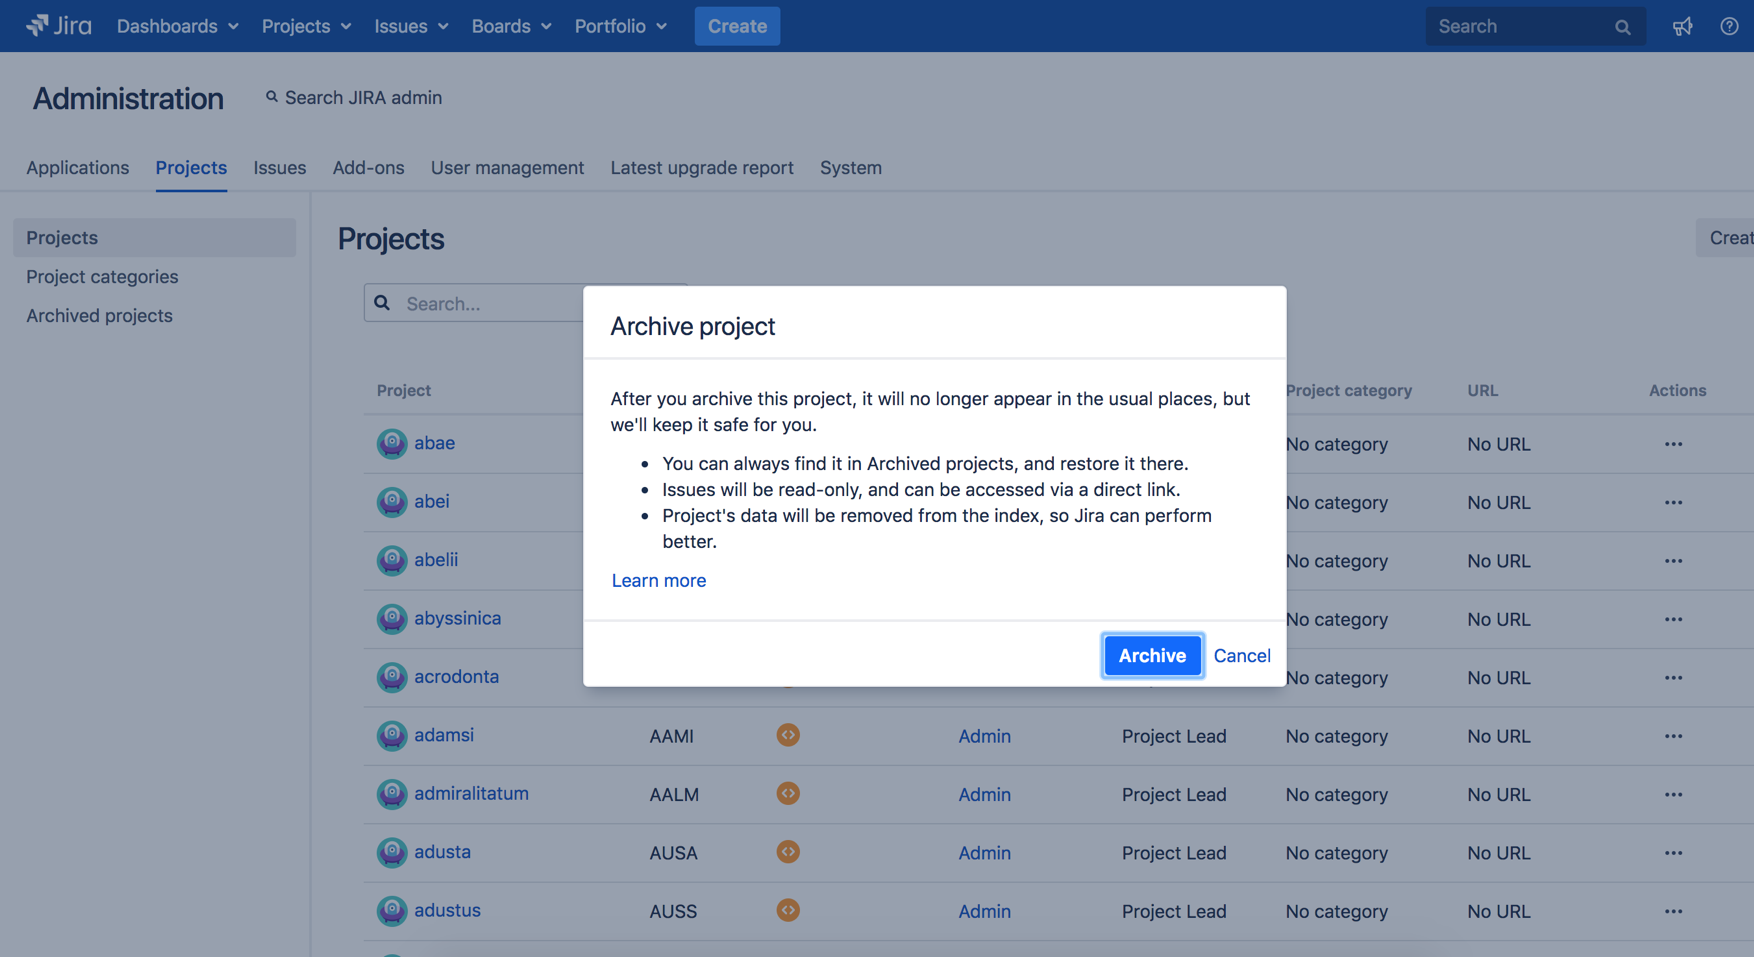Click the search magnifier in the top bar
The height and width of the screenshot is (957, 1754).
1622,26
